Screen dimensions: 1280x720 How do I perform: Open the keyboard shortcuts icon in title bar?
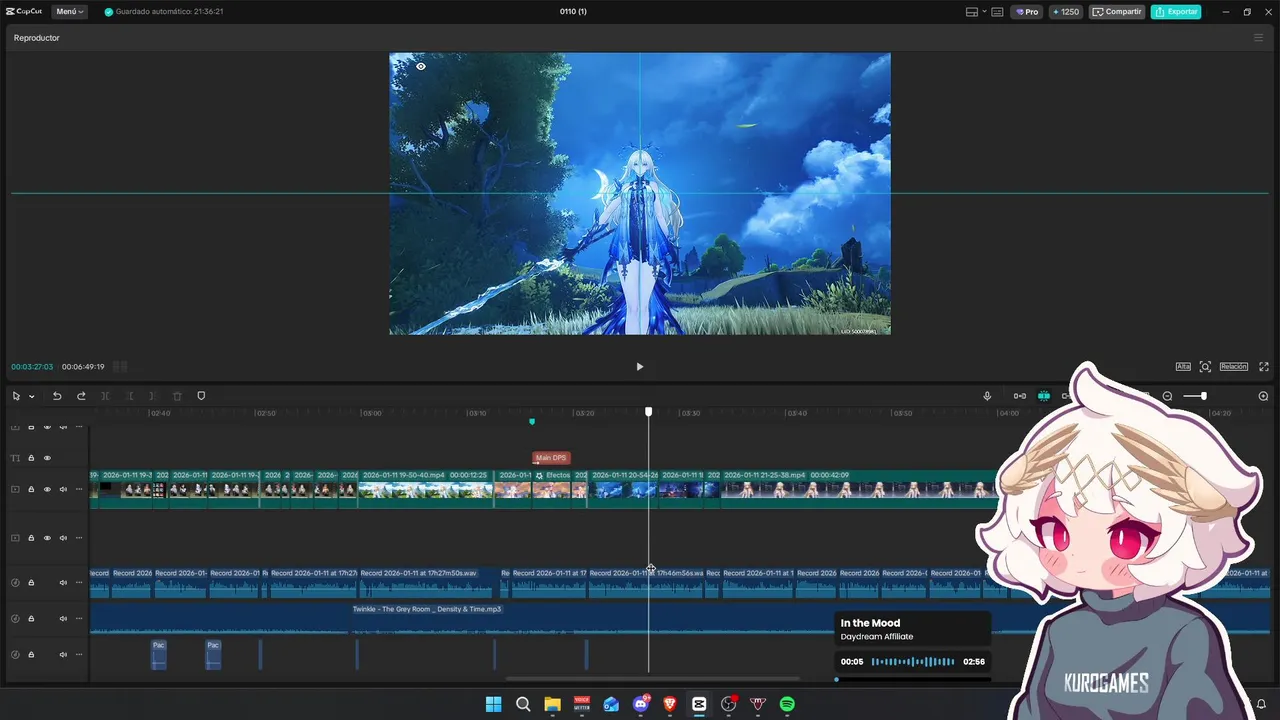pos(997,12)
